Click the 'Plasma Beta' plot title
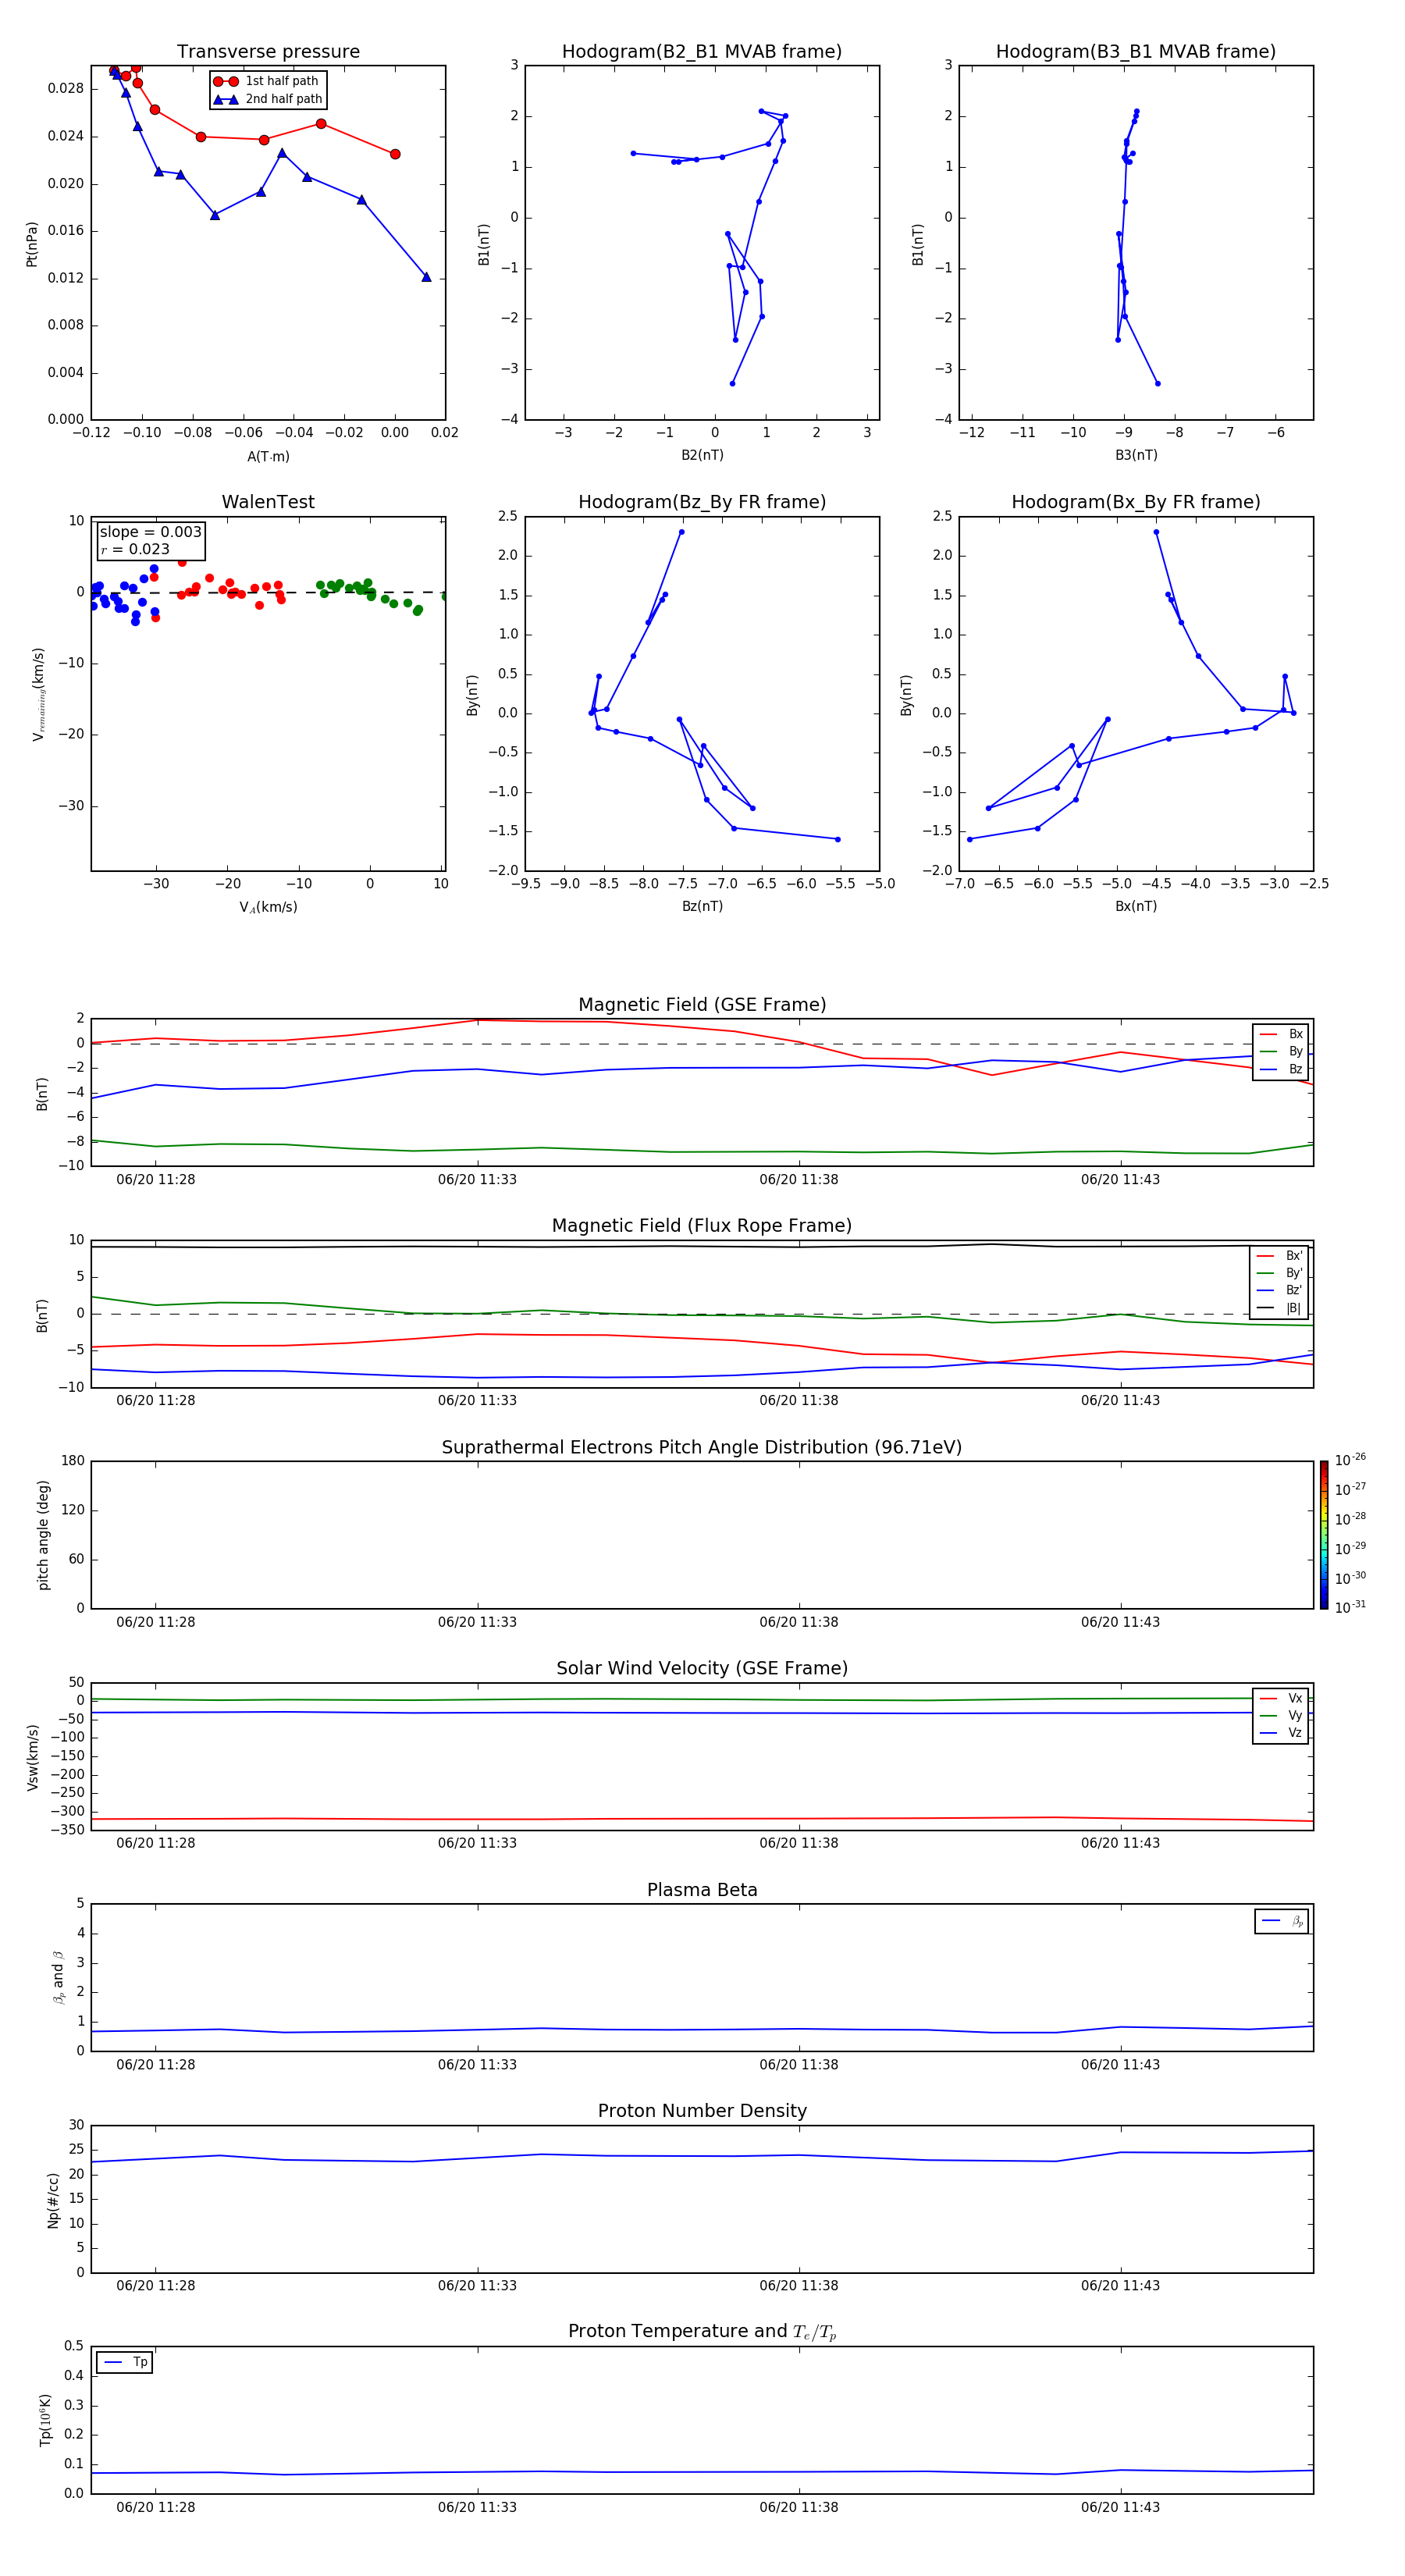This screenshot has width=1405, height=2576. 702,1890
